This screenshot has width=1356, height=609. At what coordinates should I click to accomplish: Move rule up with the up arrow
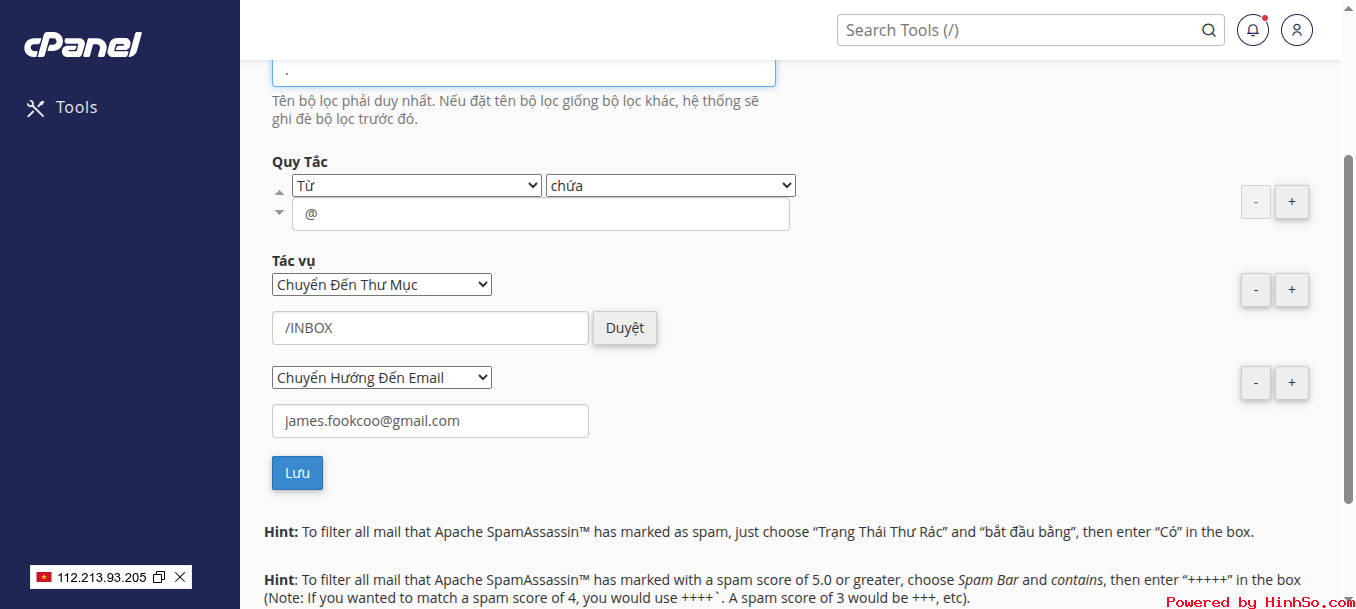coord(279,192)
